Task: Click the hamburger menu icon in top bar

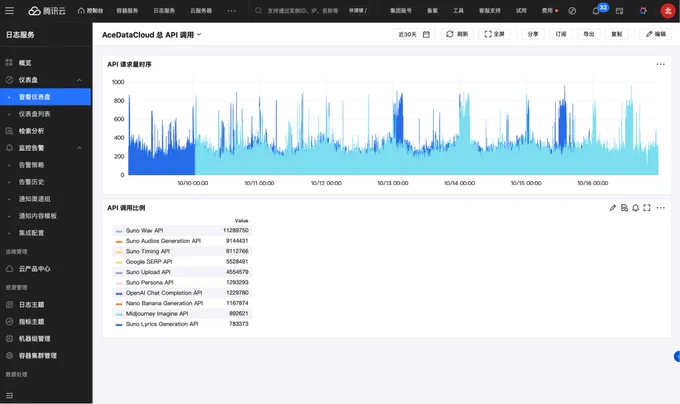Action: (x=11, y=10)
